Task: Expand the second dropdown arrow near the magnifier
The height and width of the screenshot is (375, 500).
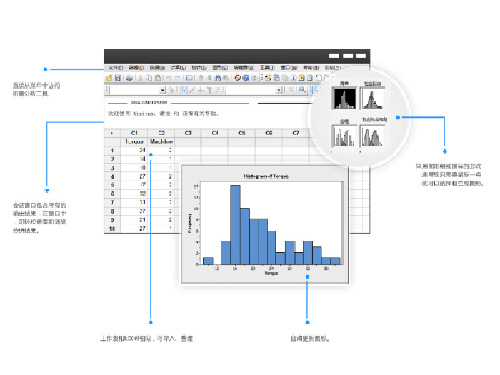Action: 280,90
